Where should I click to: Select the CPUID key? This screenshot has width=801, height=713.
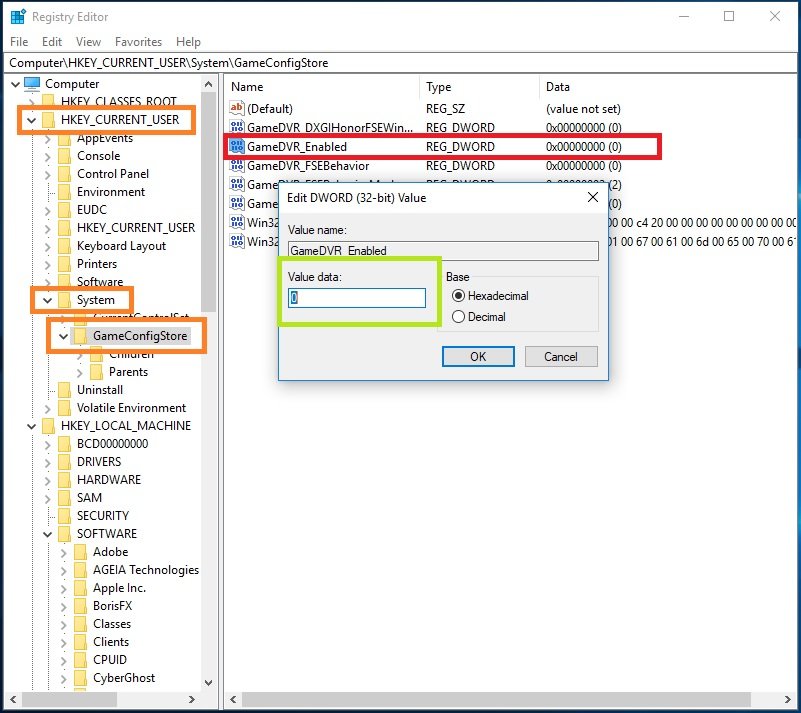tap(110, 660)
